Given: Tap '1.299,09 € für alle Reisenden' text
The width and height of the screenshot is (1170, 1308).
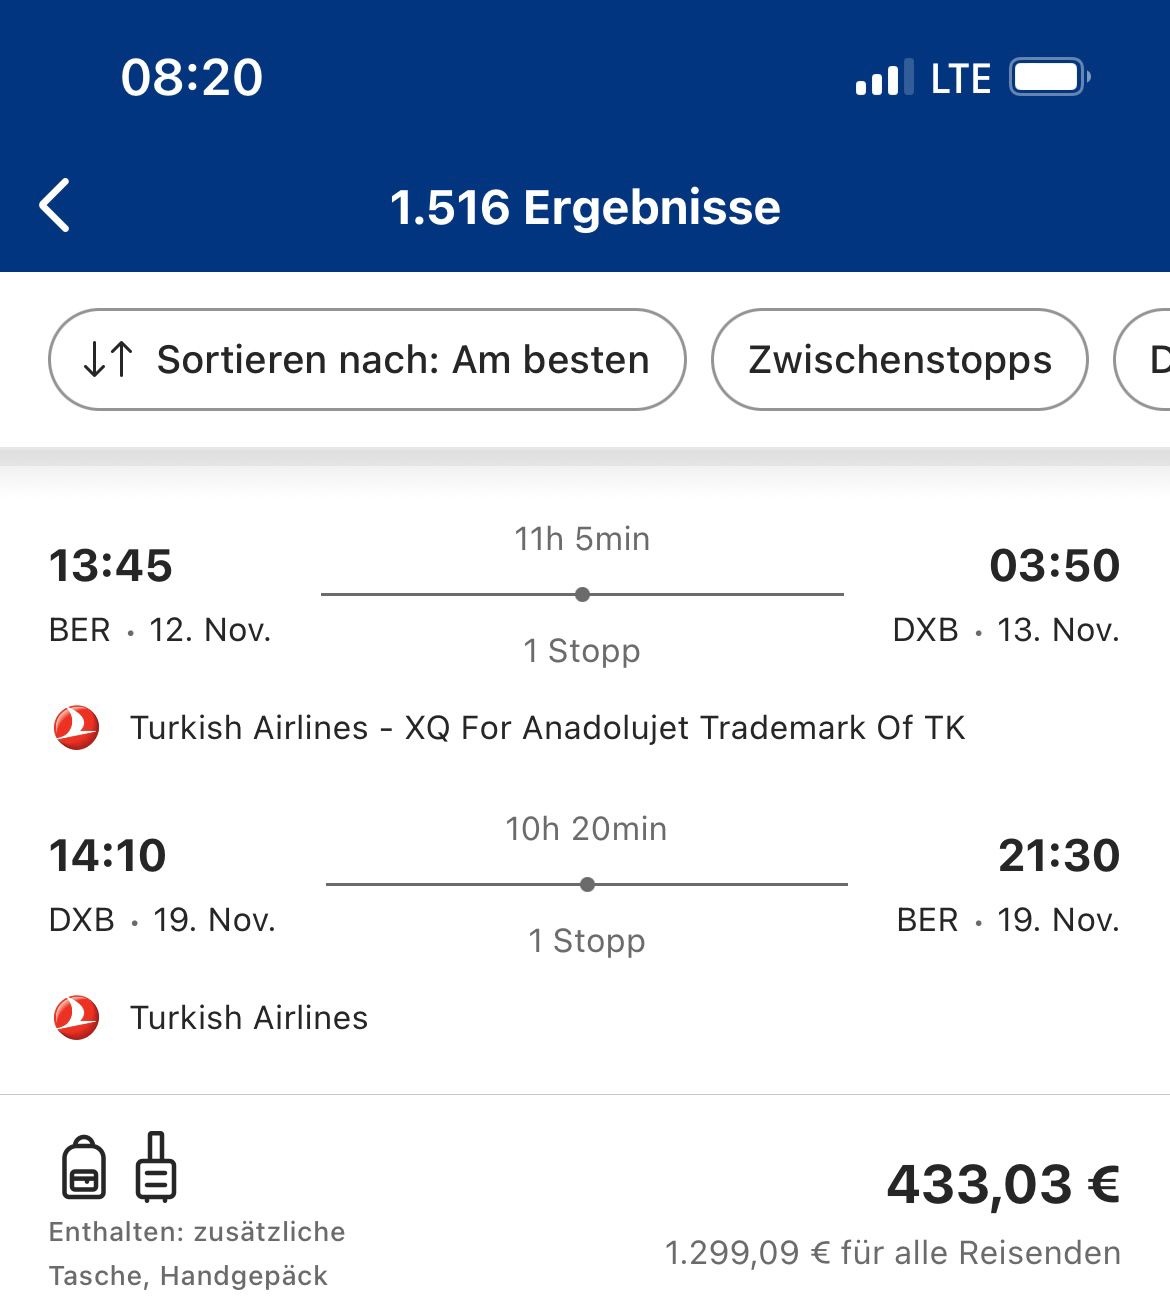Looking at the screenshot, I should 892,1252.
